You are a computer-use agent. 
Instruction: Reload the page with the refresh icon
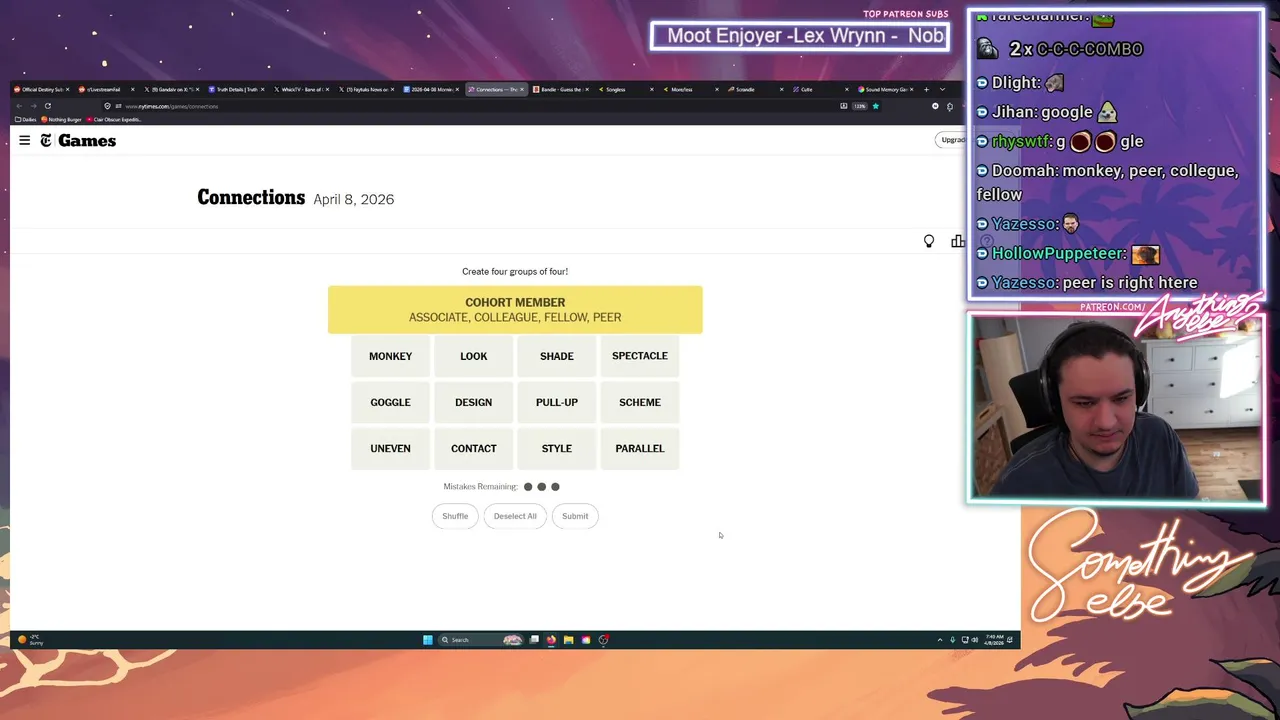tap(48, 106)
